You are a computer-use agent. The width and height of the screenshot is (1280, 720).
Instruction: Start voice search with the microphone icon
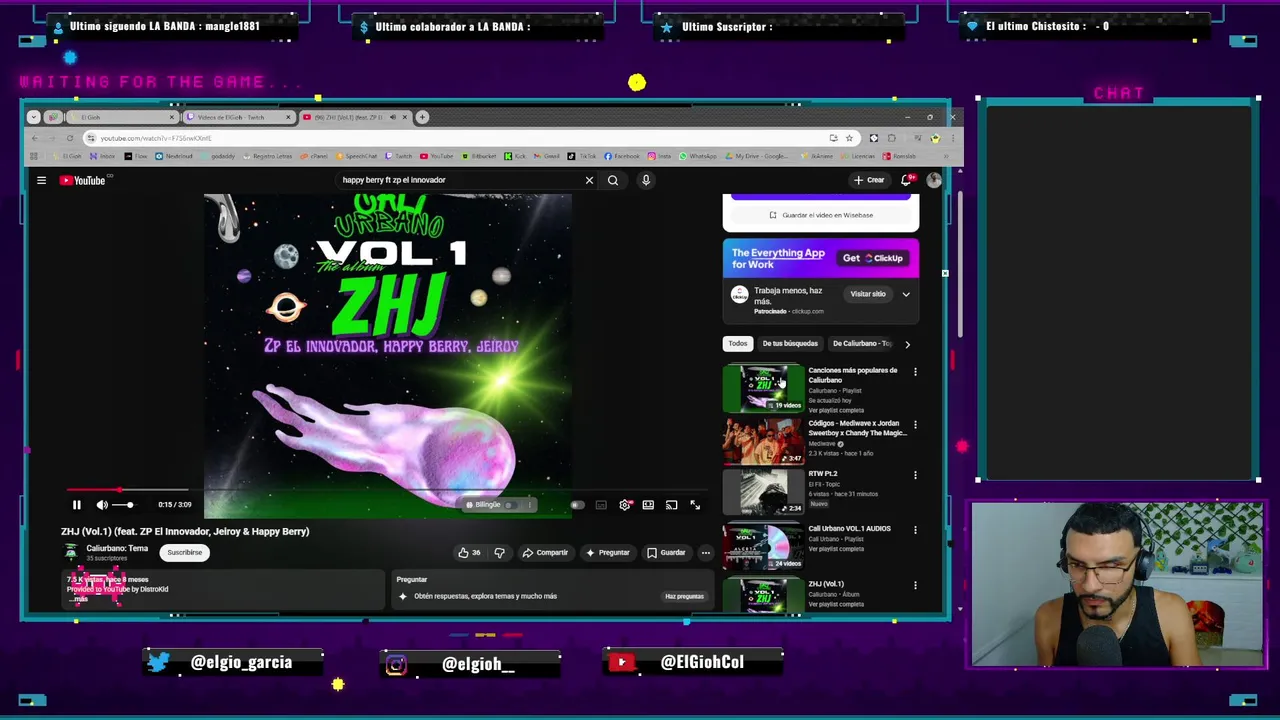(x=646, y=180)
